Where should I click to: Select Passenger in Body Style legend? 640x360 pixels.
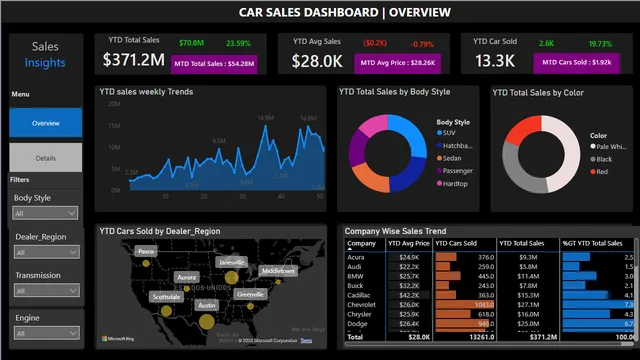[x=455, y=171]
